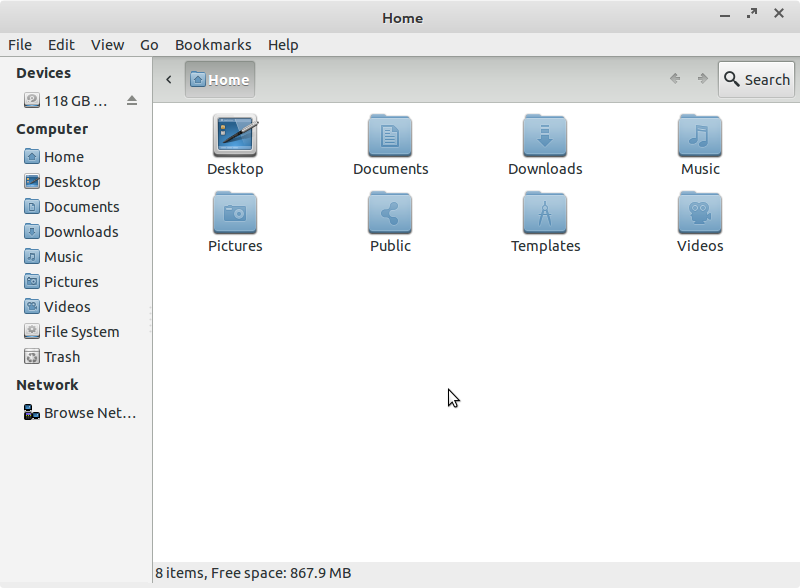
Task: Click the sidebar resize handle
Action: coord(151,320)
